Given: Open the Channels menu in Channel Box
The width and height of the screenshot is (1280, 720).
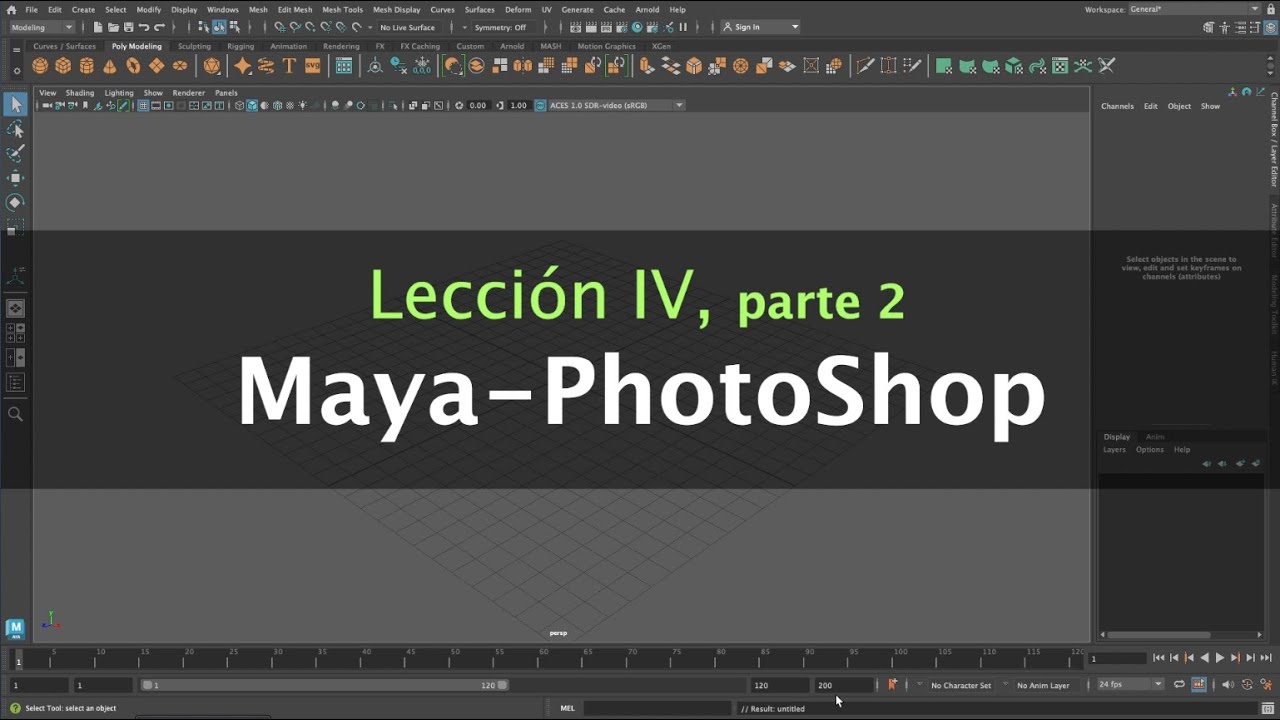Looking at the screenshot, I should pos(1117,106).
